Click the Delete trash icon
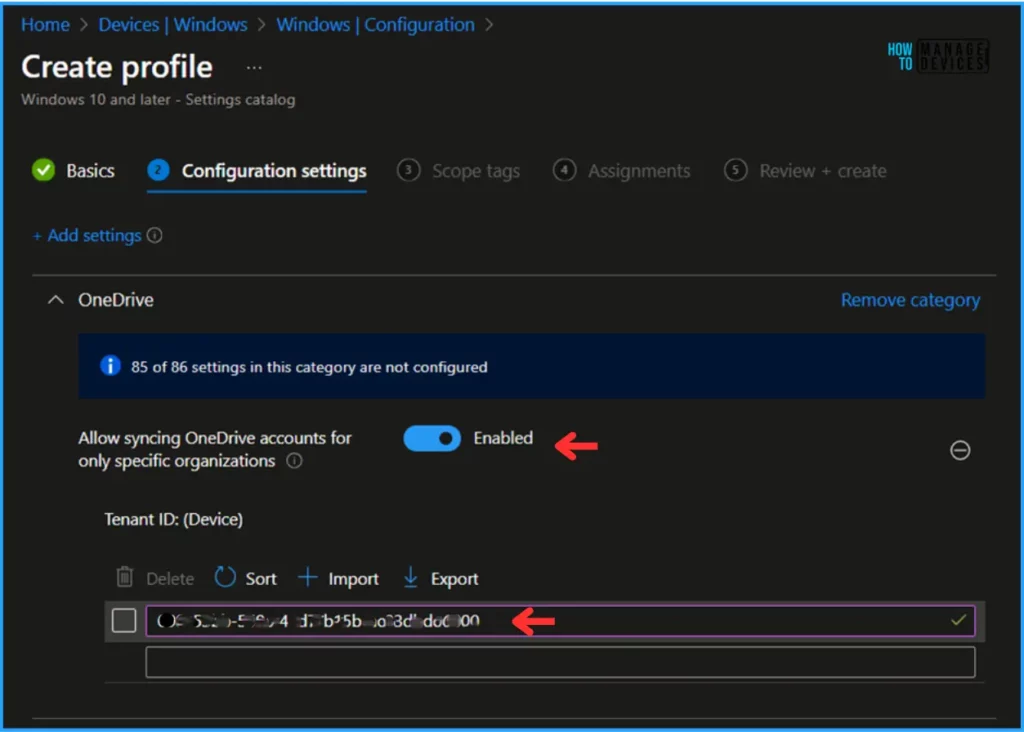 [125, 577]
